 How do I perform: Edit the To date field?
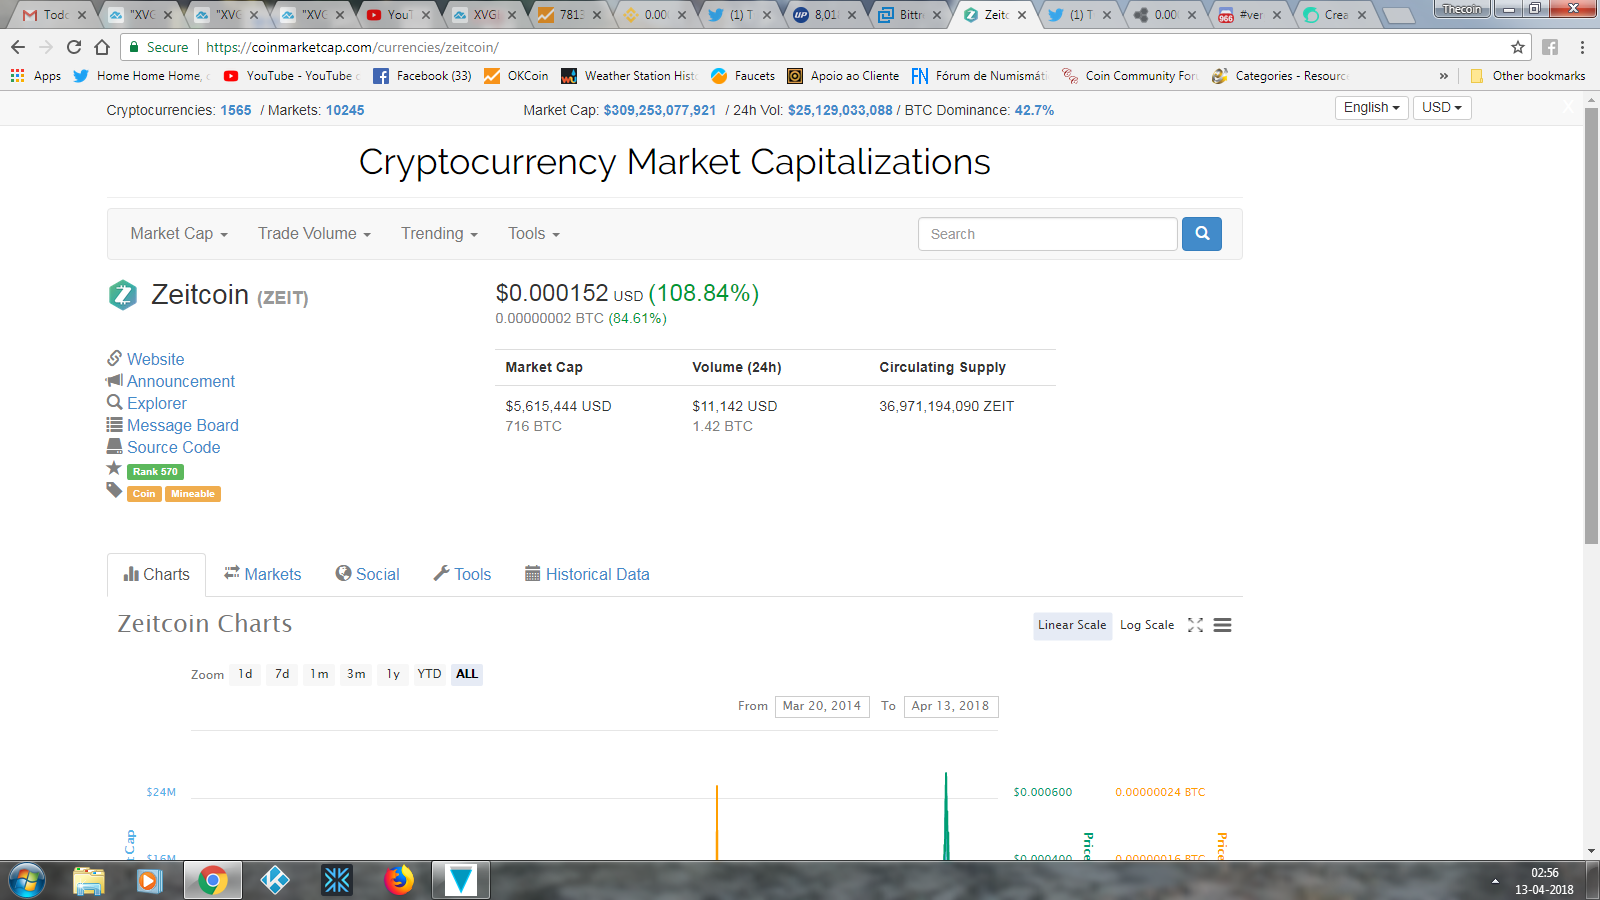pos(951,706)
